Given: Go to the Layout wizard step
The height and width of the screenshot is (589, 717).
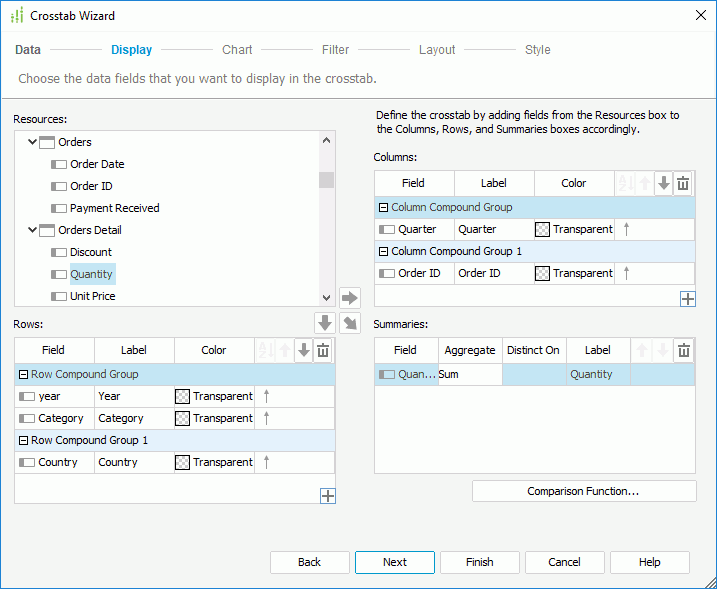Looking at the screenshot, I should click(x=437, y=49).
